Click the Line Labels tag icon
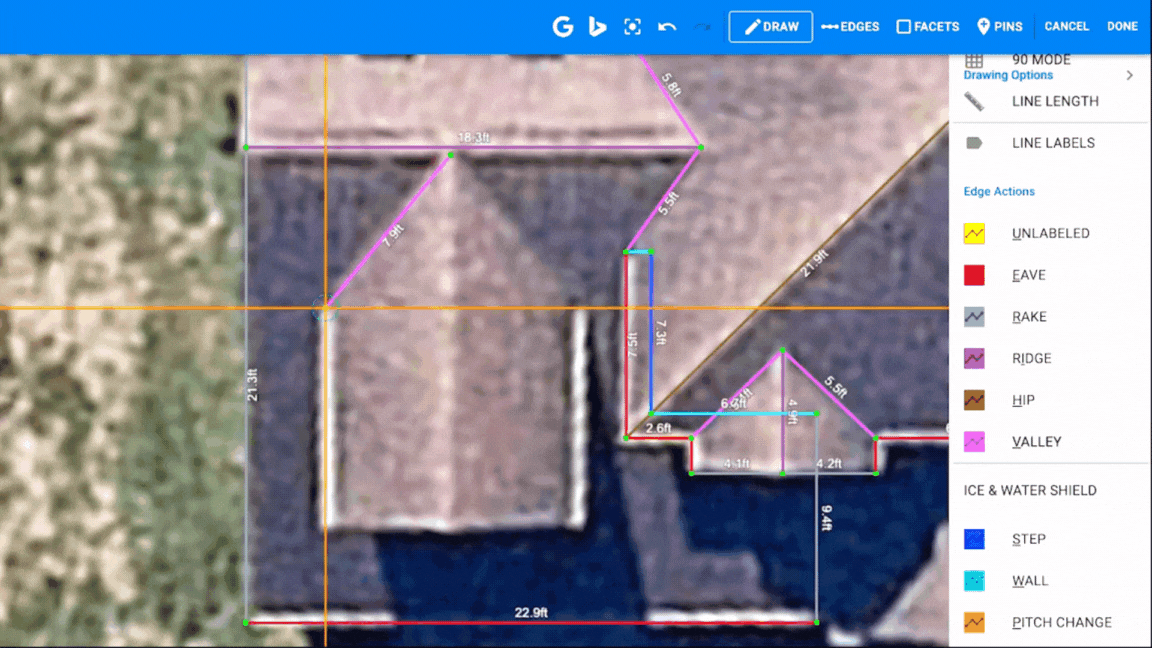 click(974, 143)
